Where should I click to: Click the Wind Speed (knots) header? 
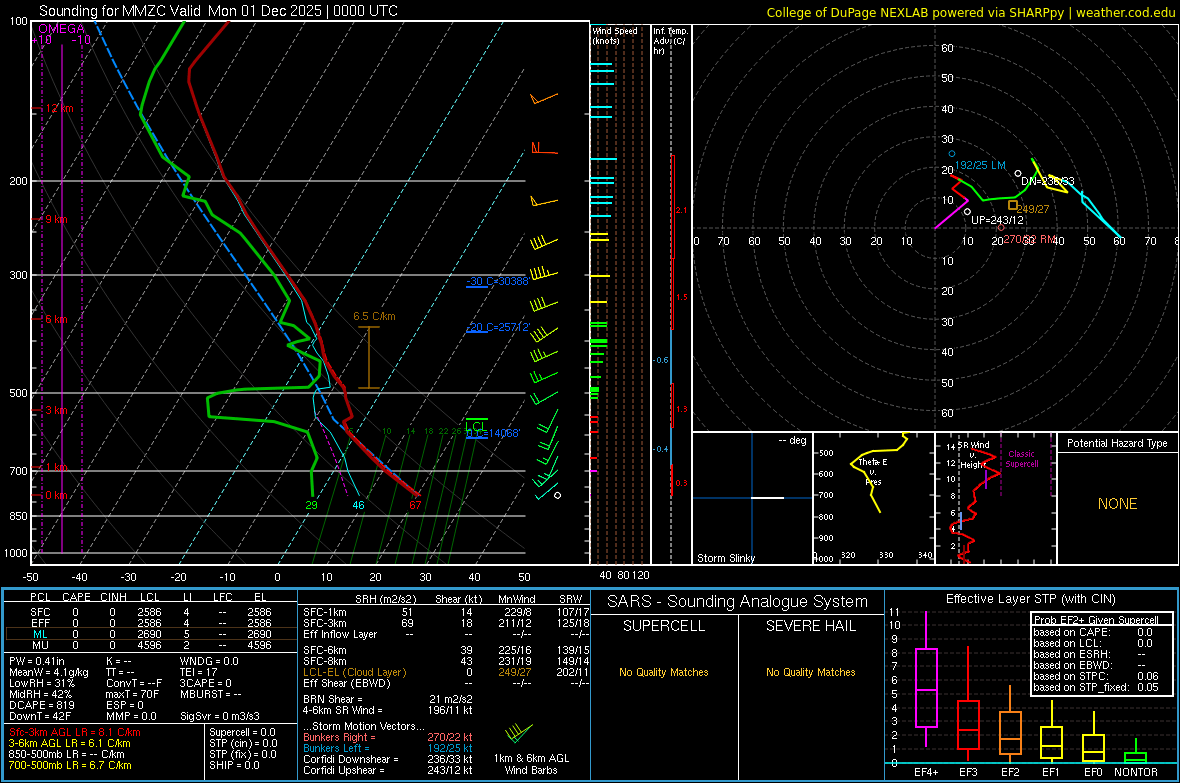coord(615,35)
